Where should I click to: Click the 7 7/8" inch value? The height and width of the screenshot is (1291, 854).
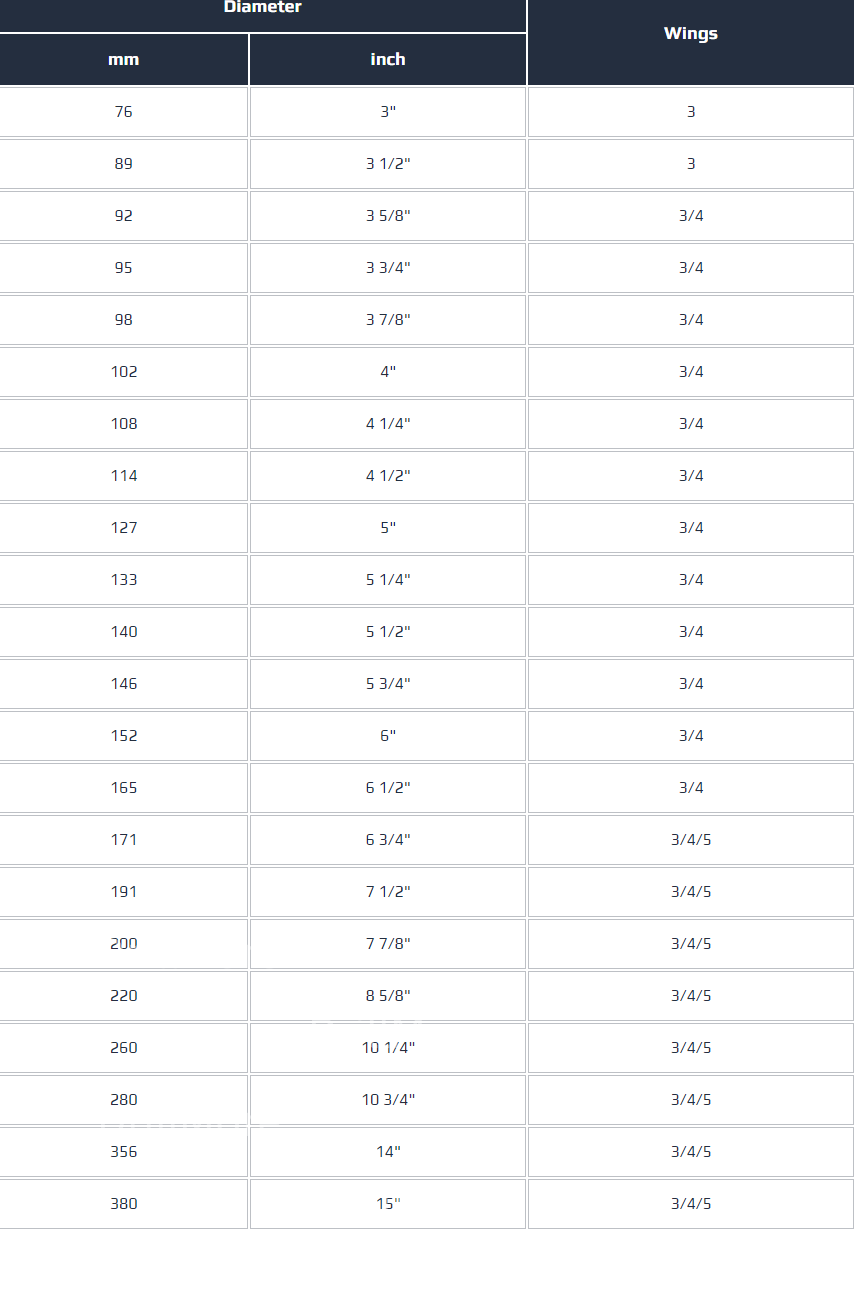coord(388,944)
